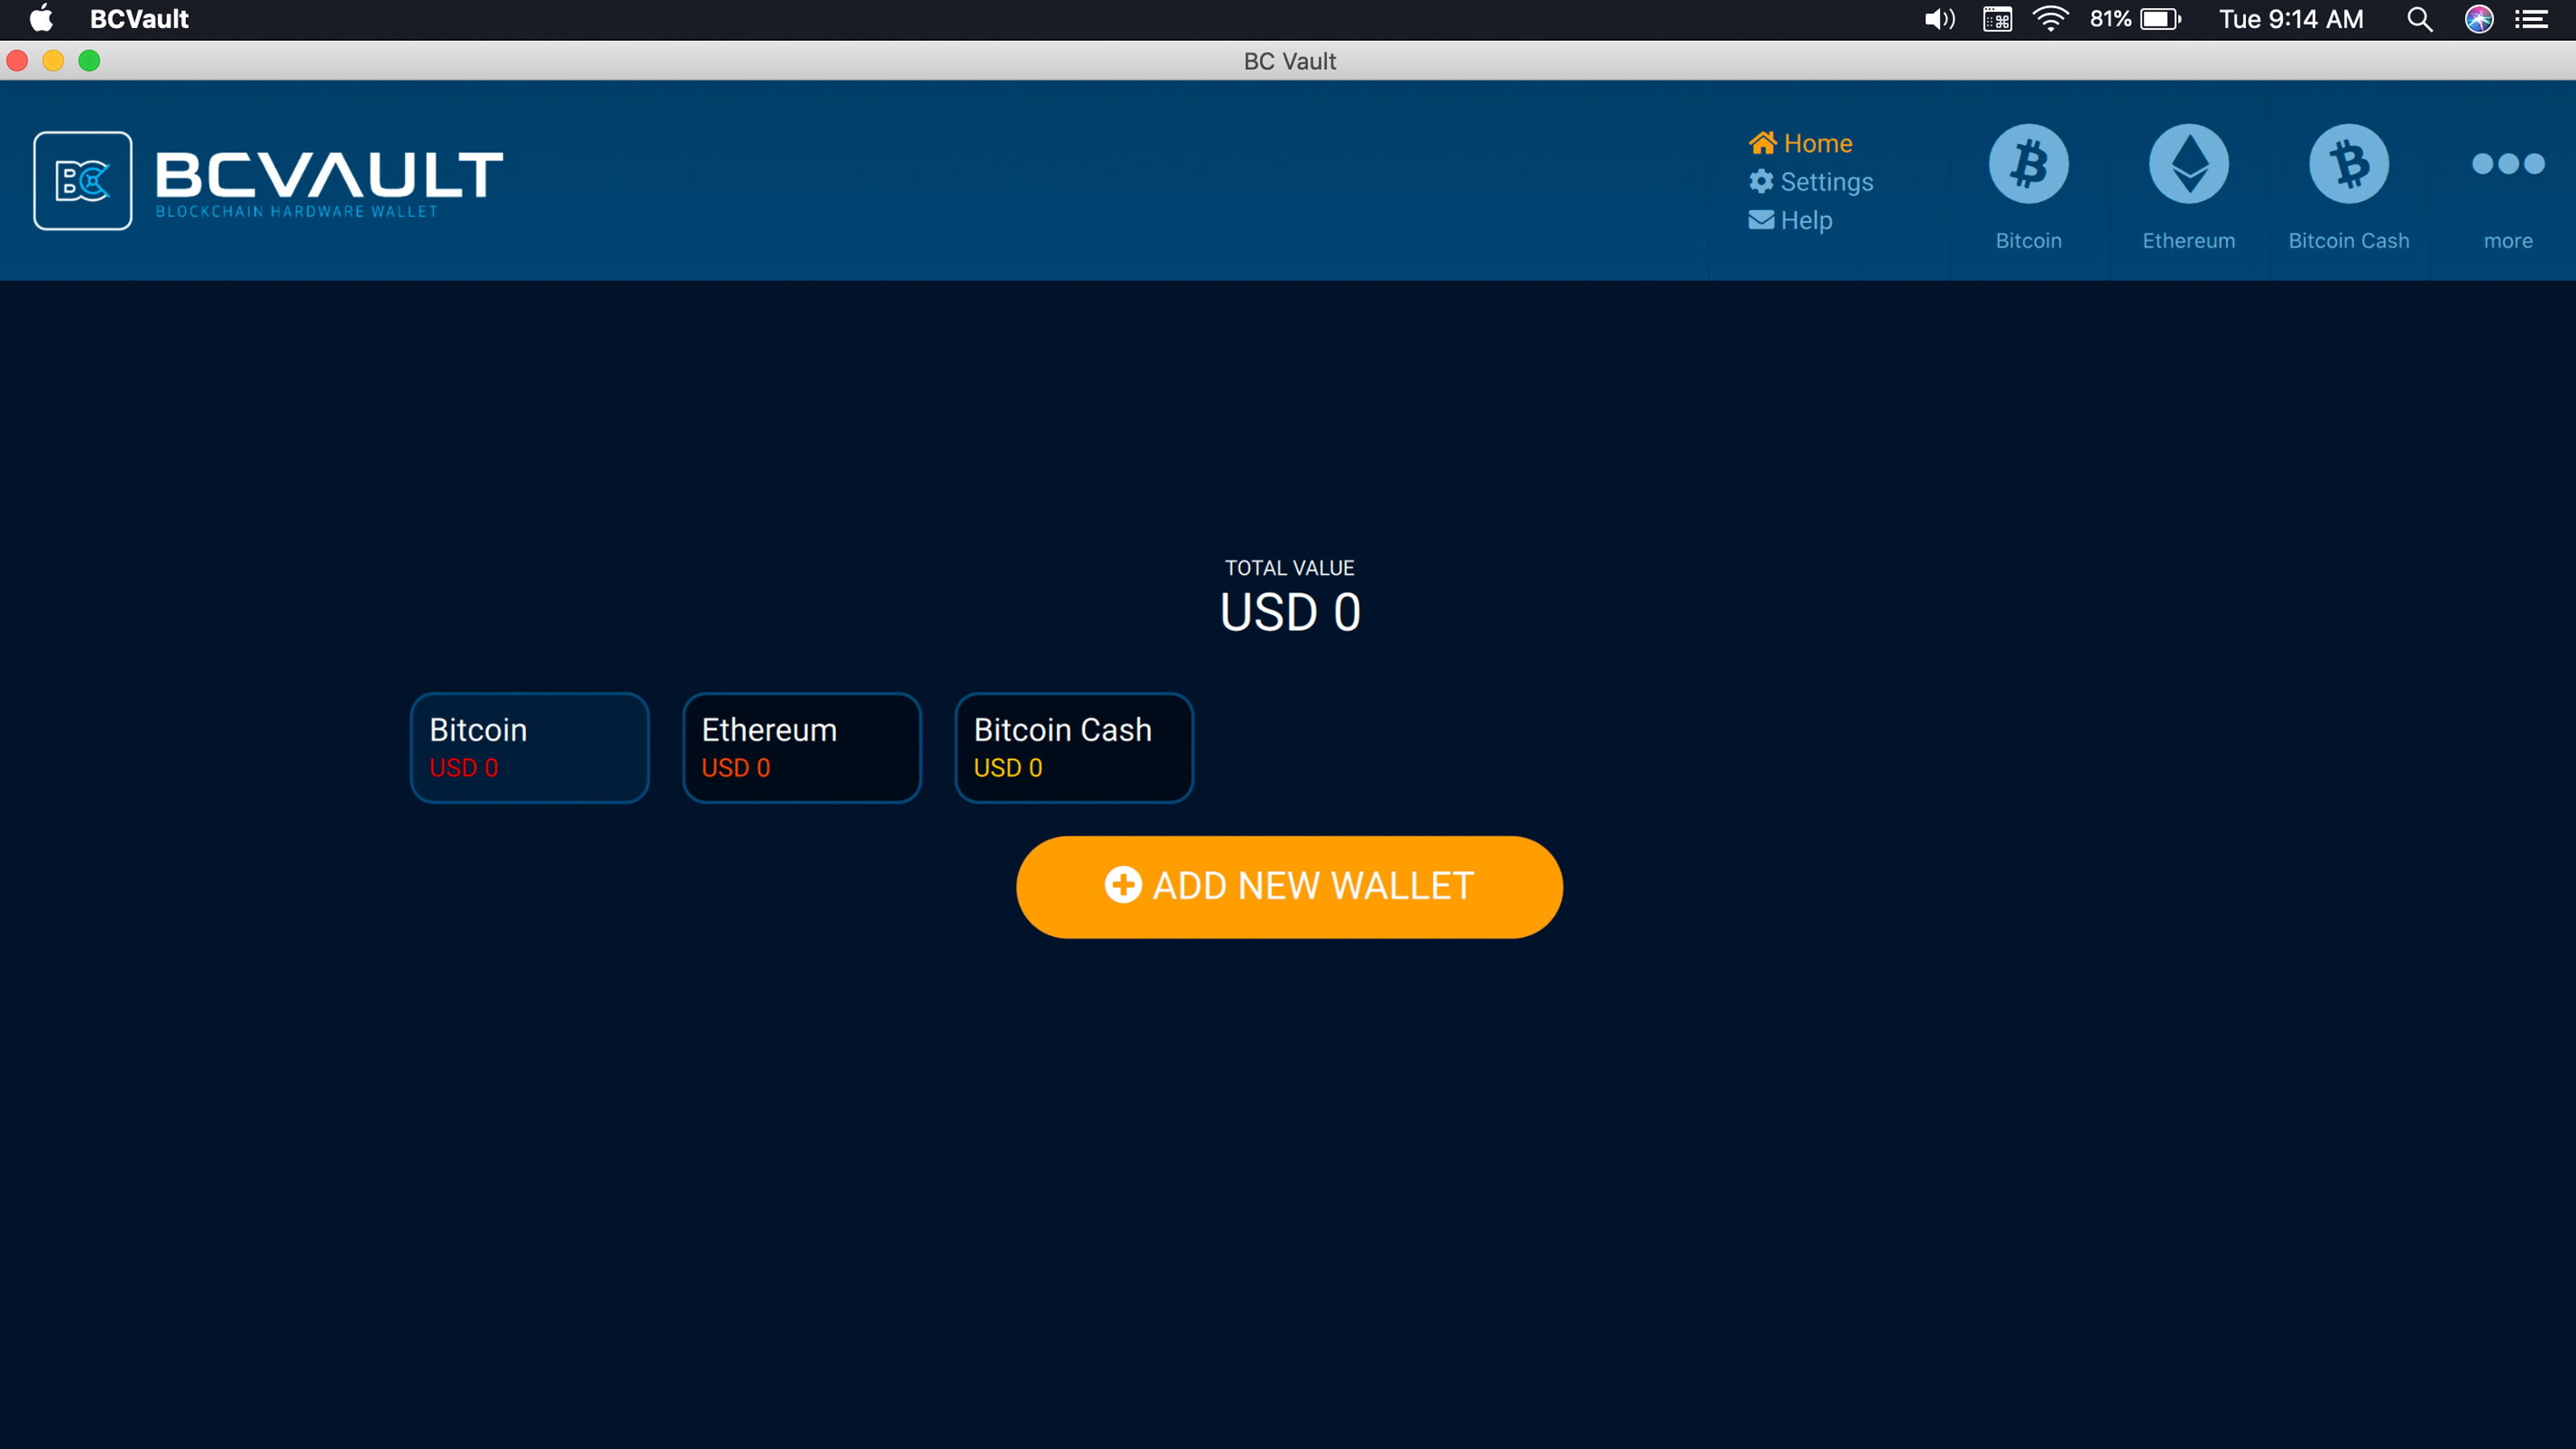Open the Apple menu

coord(41,19)
